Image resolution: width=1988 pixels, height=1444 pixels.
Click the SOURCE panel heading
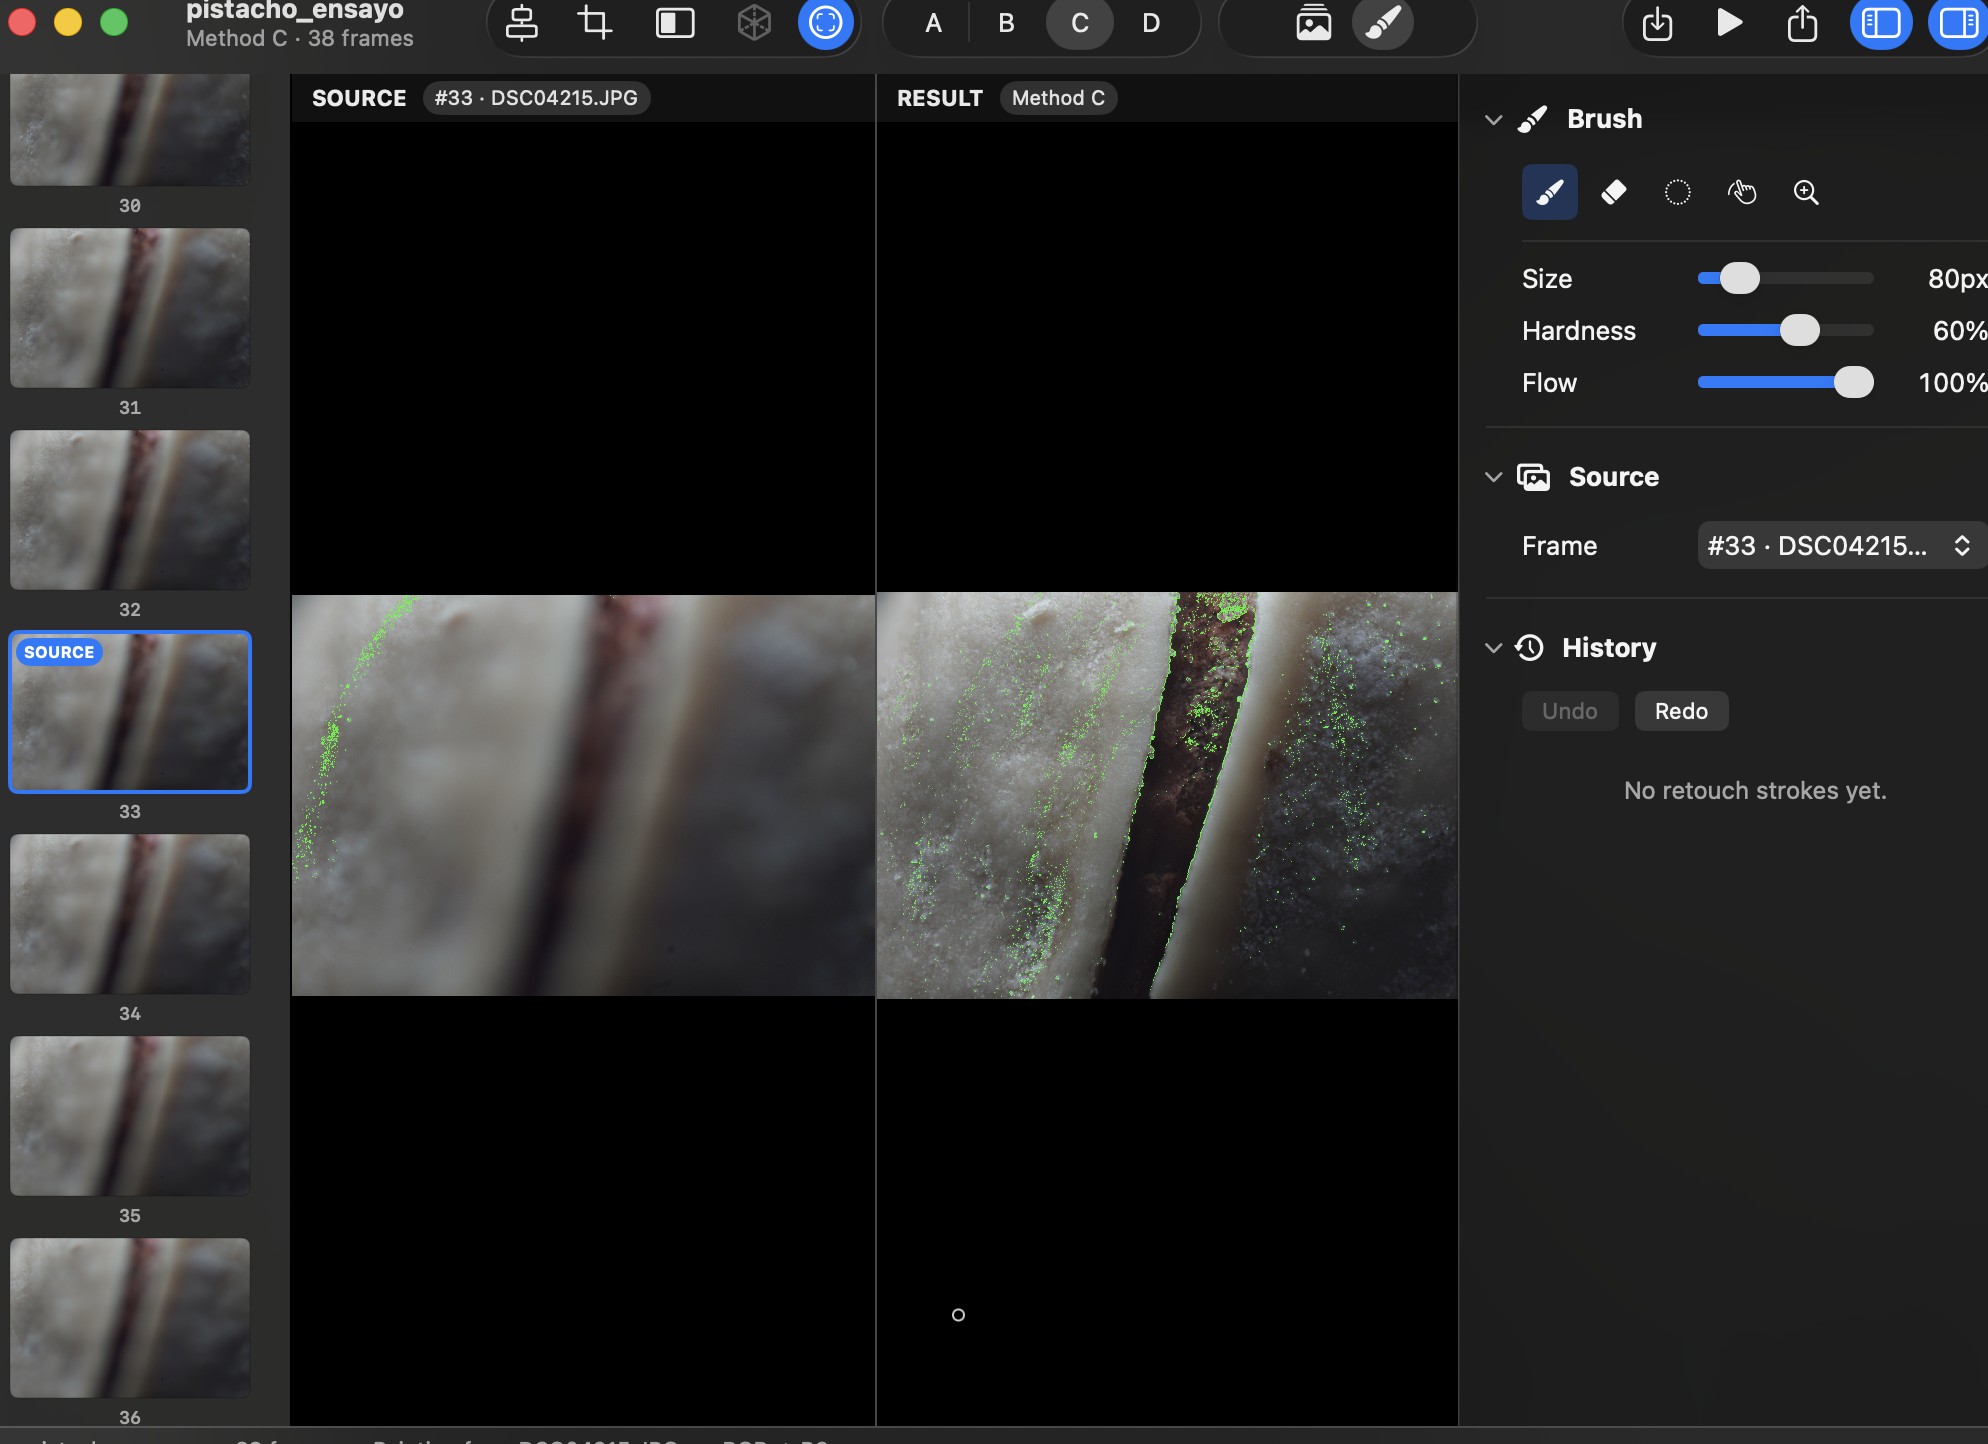[359, 98]
